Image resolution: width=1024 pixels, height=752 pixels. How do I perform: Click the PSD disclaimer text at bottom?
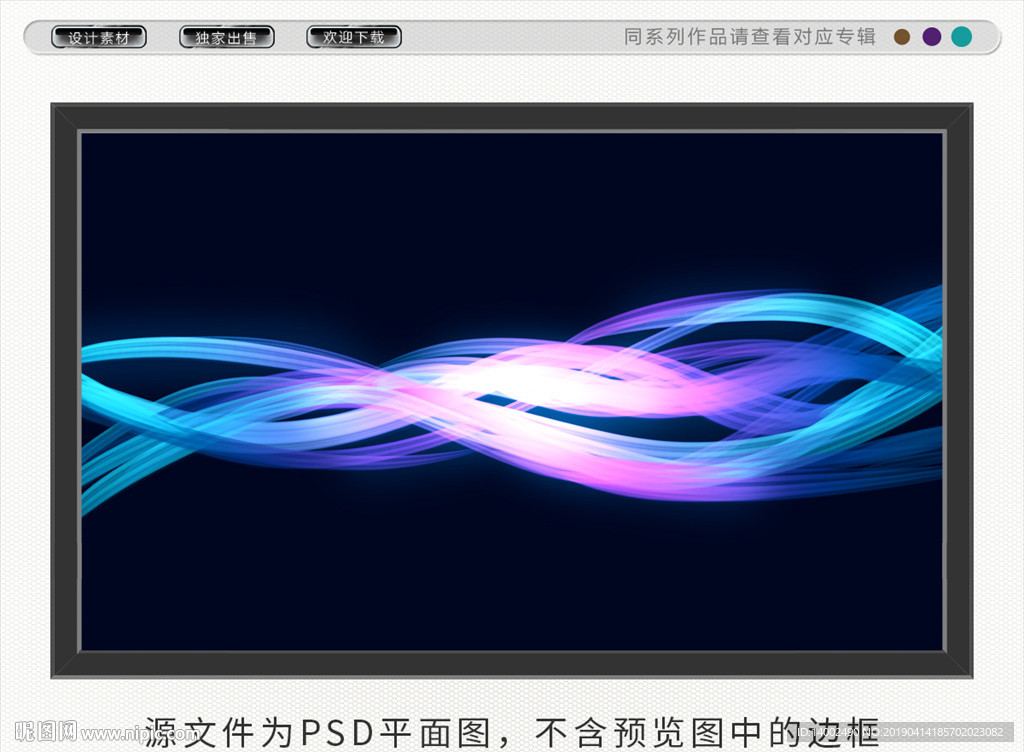(512, 729)
